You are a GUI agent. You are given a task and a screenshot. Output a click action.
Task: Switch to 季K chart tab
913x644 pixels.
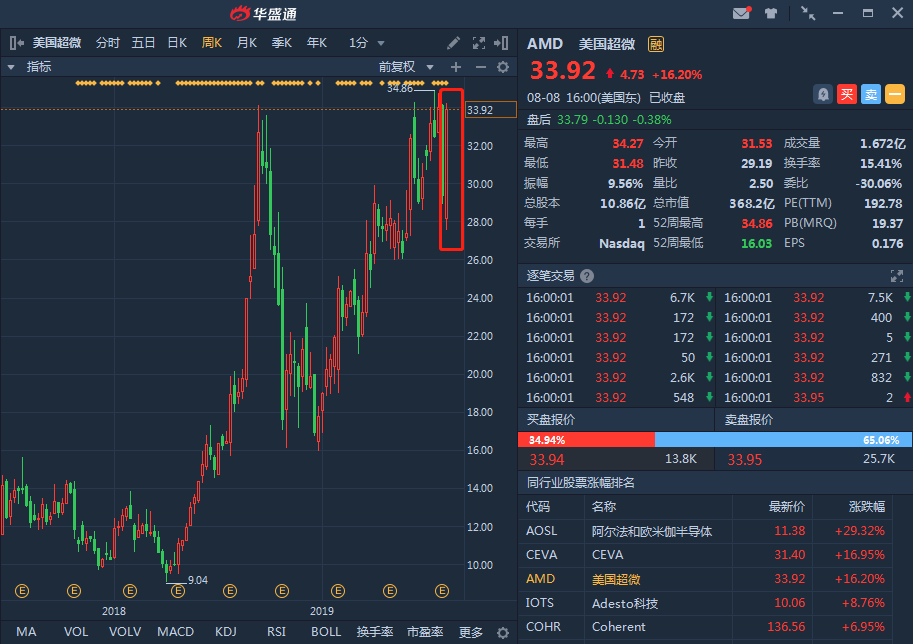[x=282, y=43]
